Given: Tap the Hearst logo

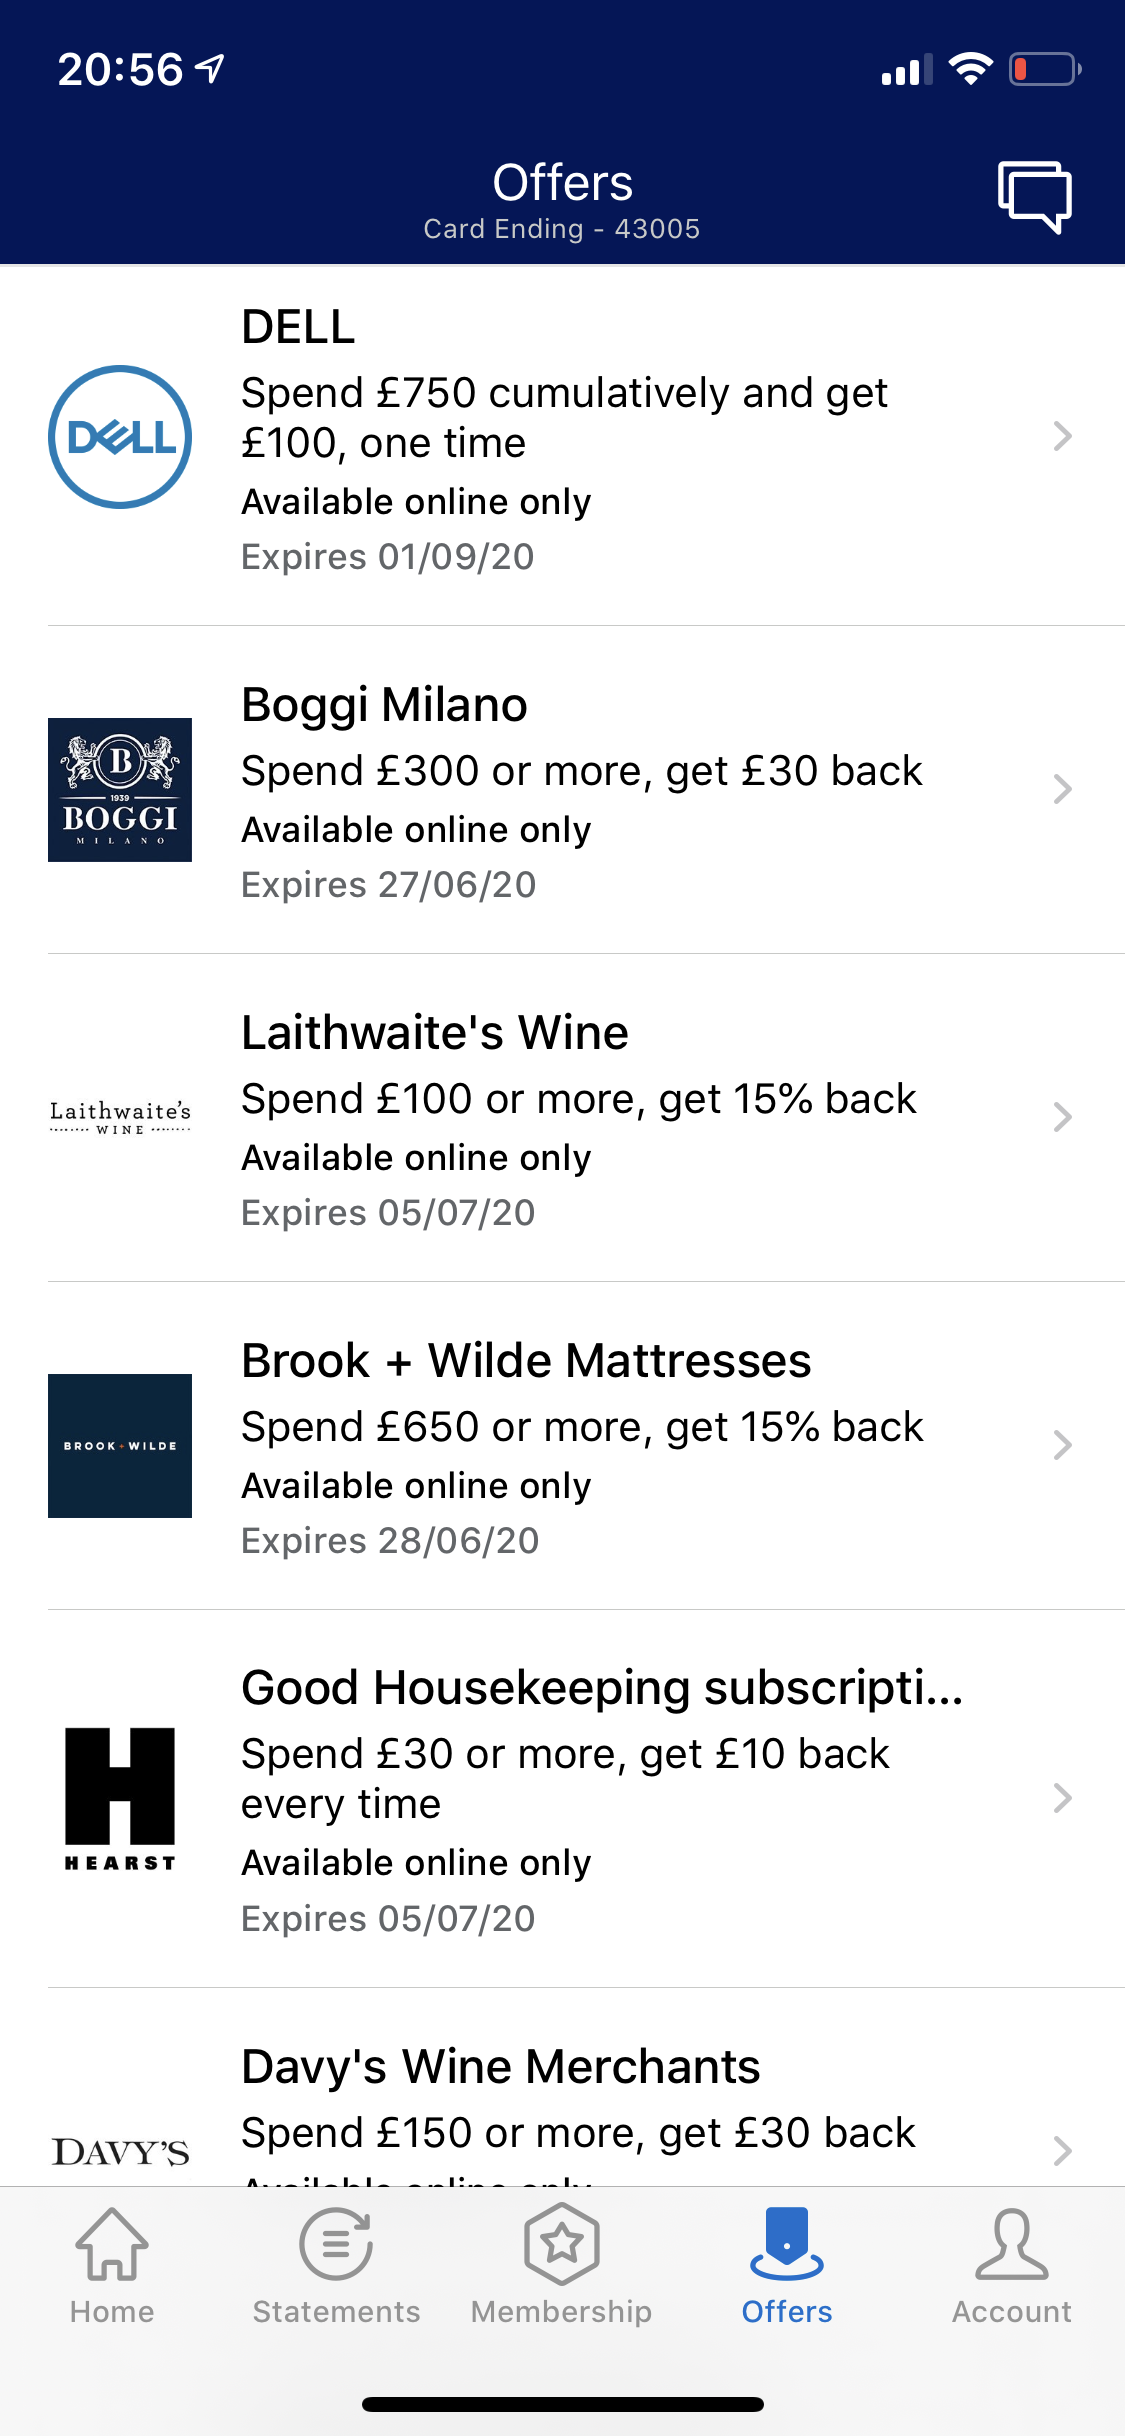Looking at the screenshot, I should [x=120, y=1799].
